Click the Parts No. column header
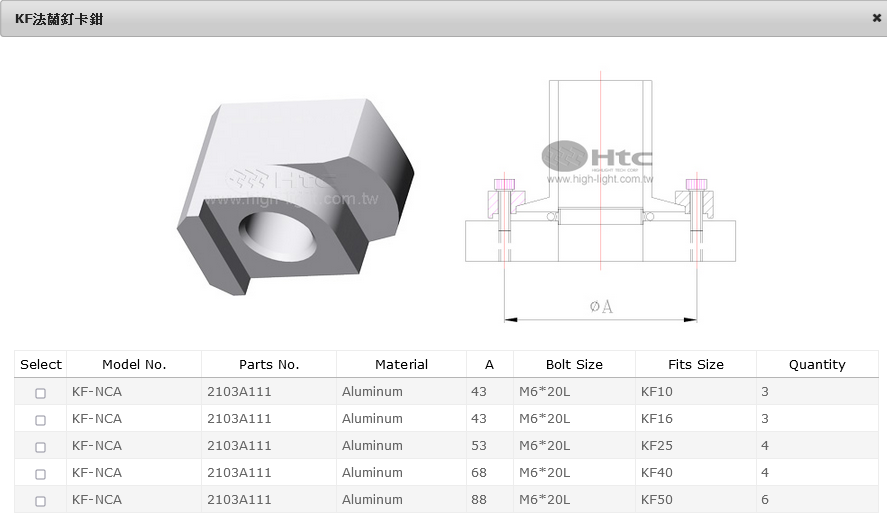The image size is (887, 529). click(x=269, y=365)
